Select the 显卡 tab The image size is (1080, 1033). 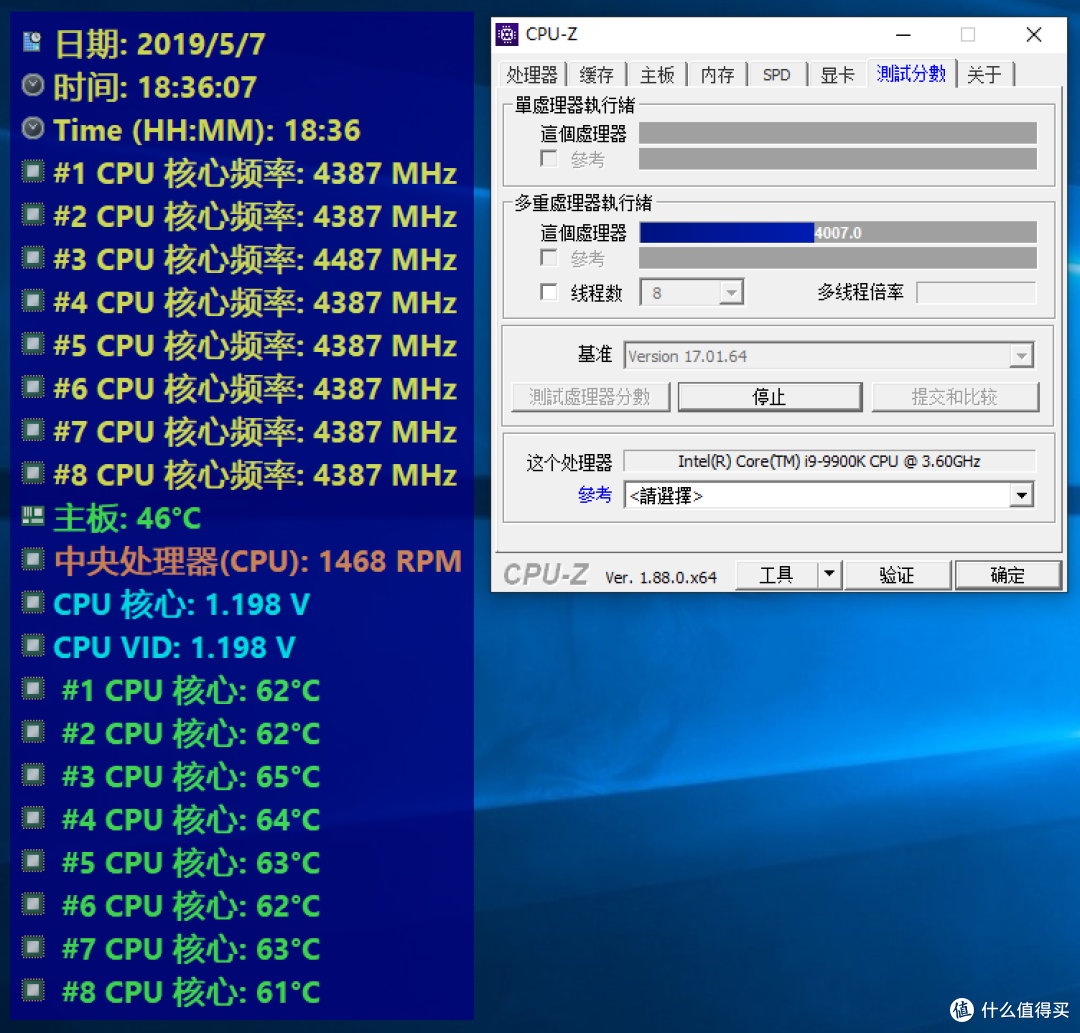pos(838,74)
